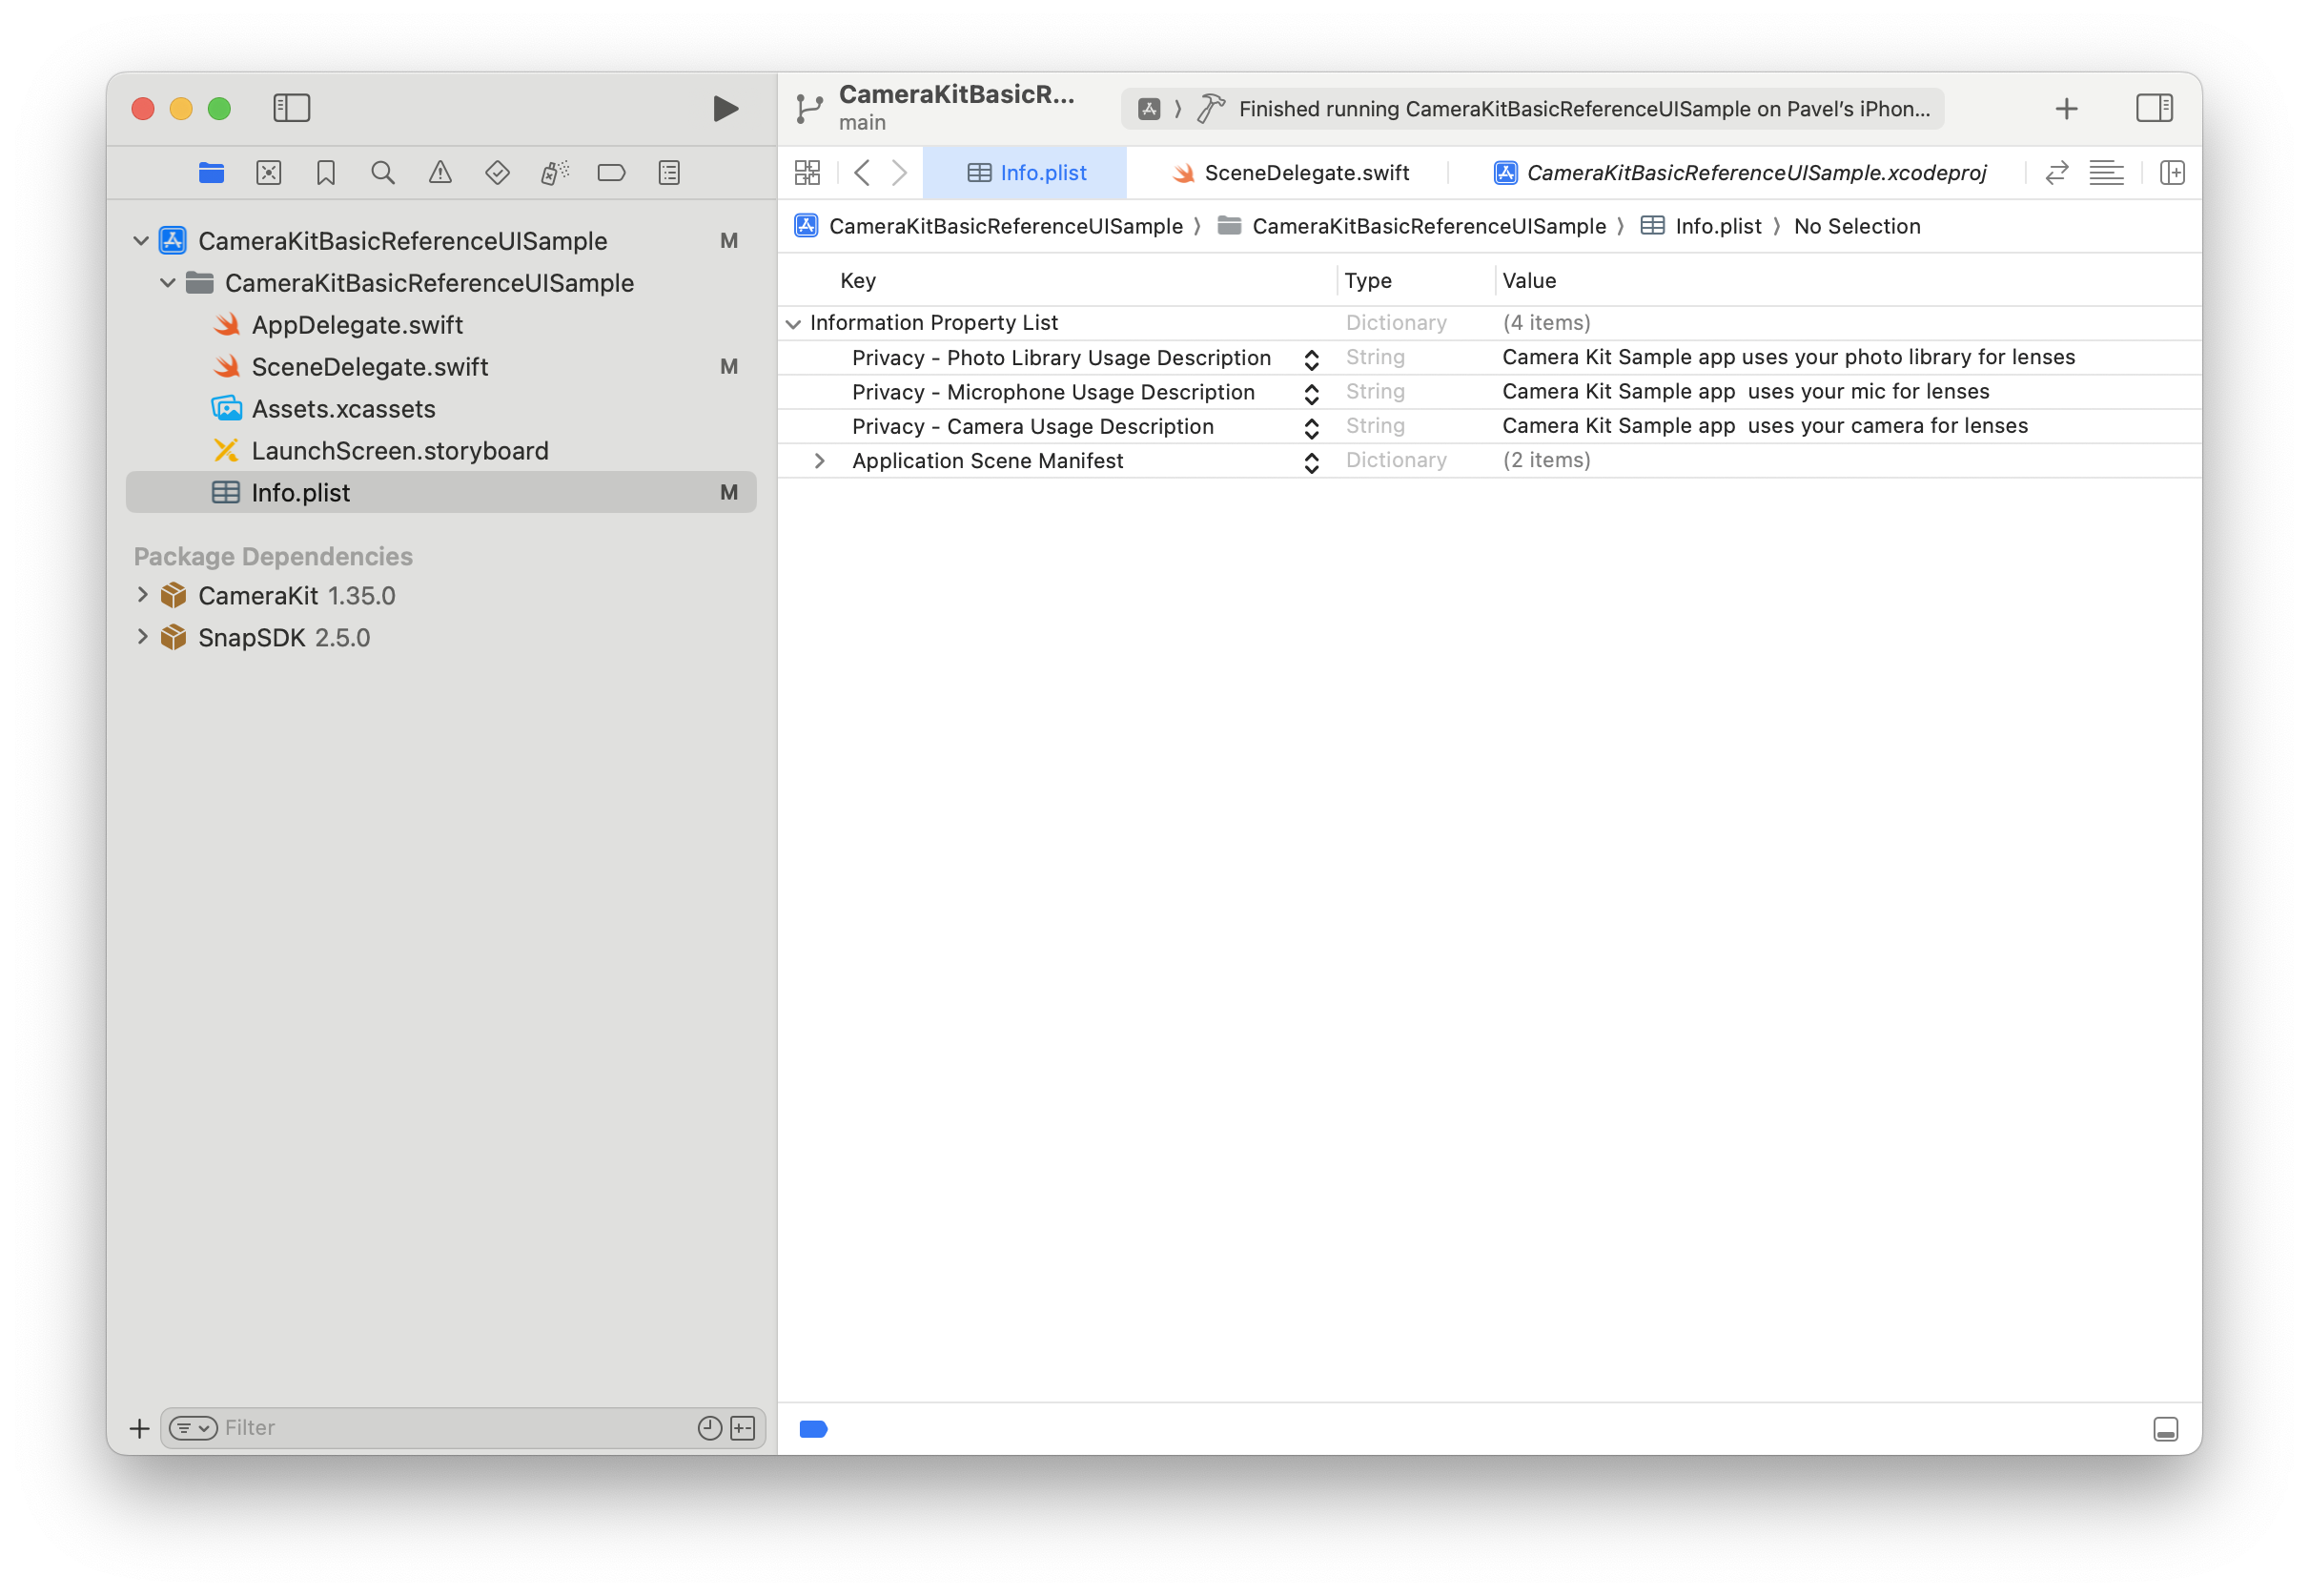2309x1596 pixels.
Task: Toggle the bottom debug area
Action: [x=2165, y=1429]
